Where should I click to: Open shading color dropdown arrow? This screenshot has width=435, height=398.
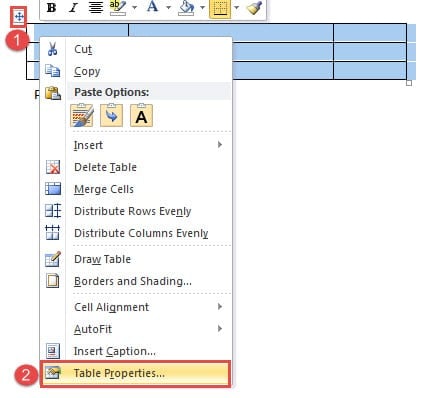[203, 7]
